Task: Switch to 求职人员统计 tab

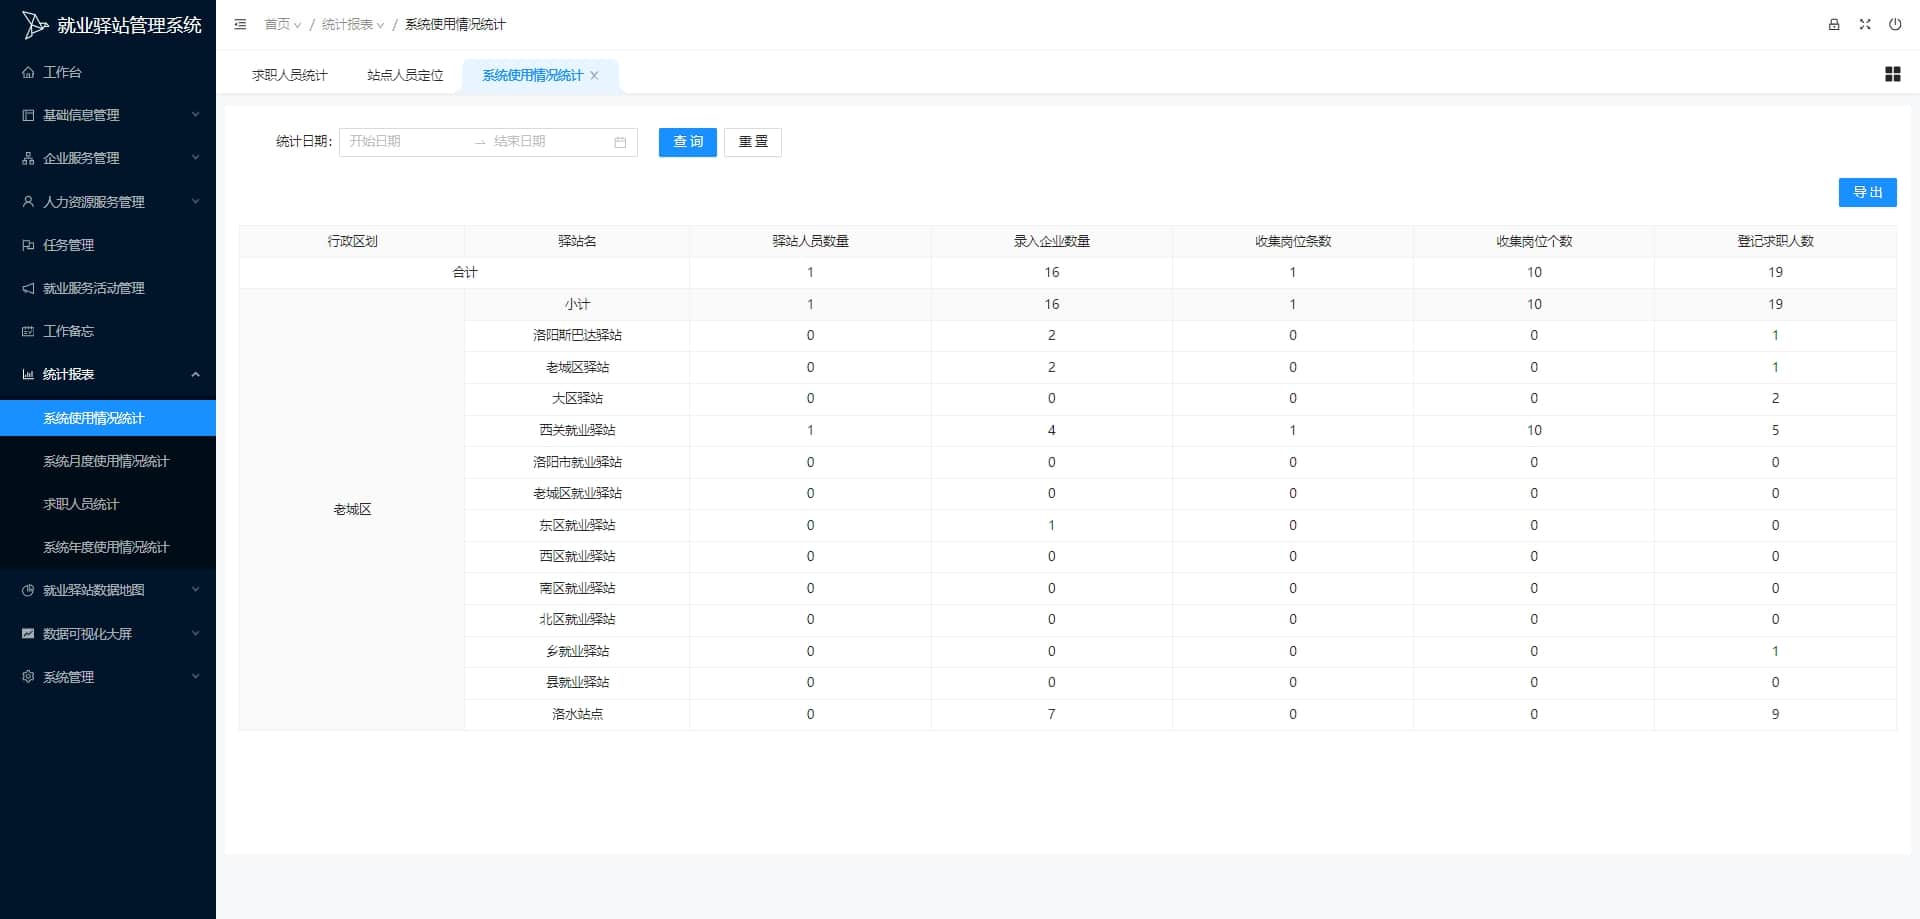Action: pyautogui.click(x=289, y=75)
